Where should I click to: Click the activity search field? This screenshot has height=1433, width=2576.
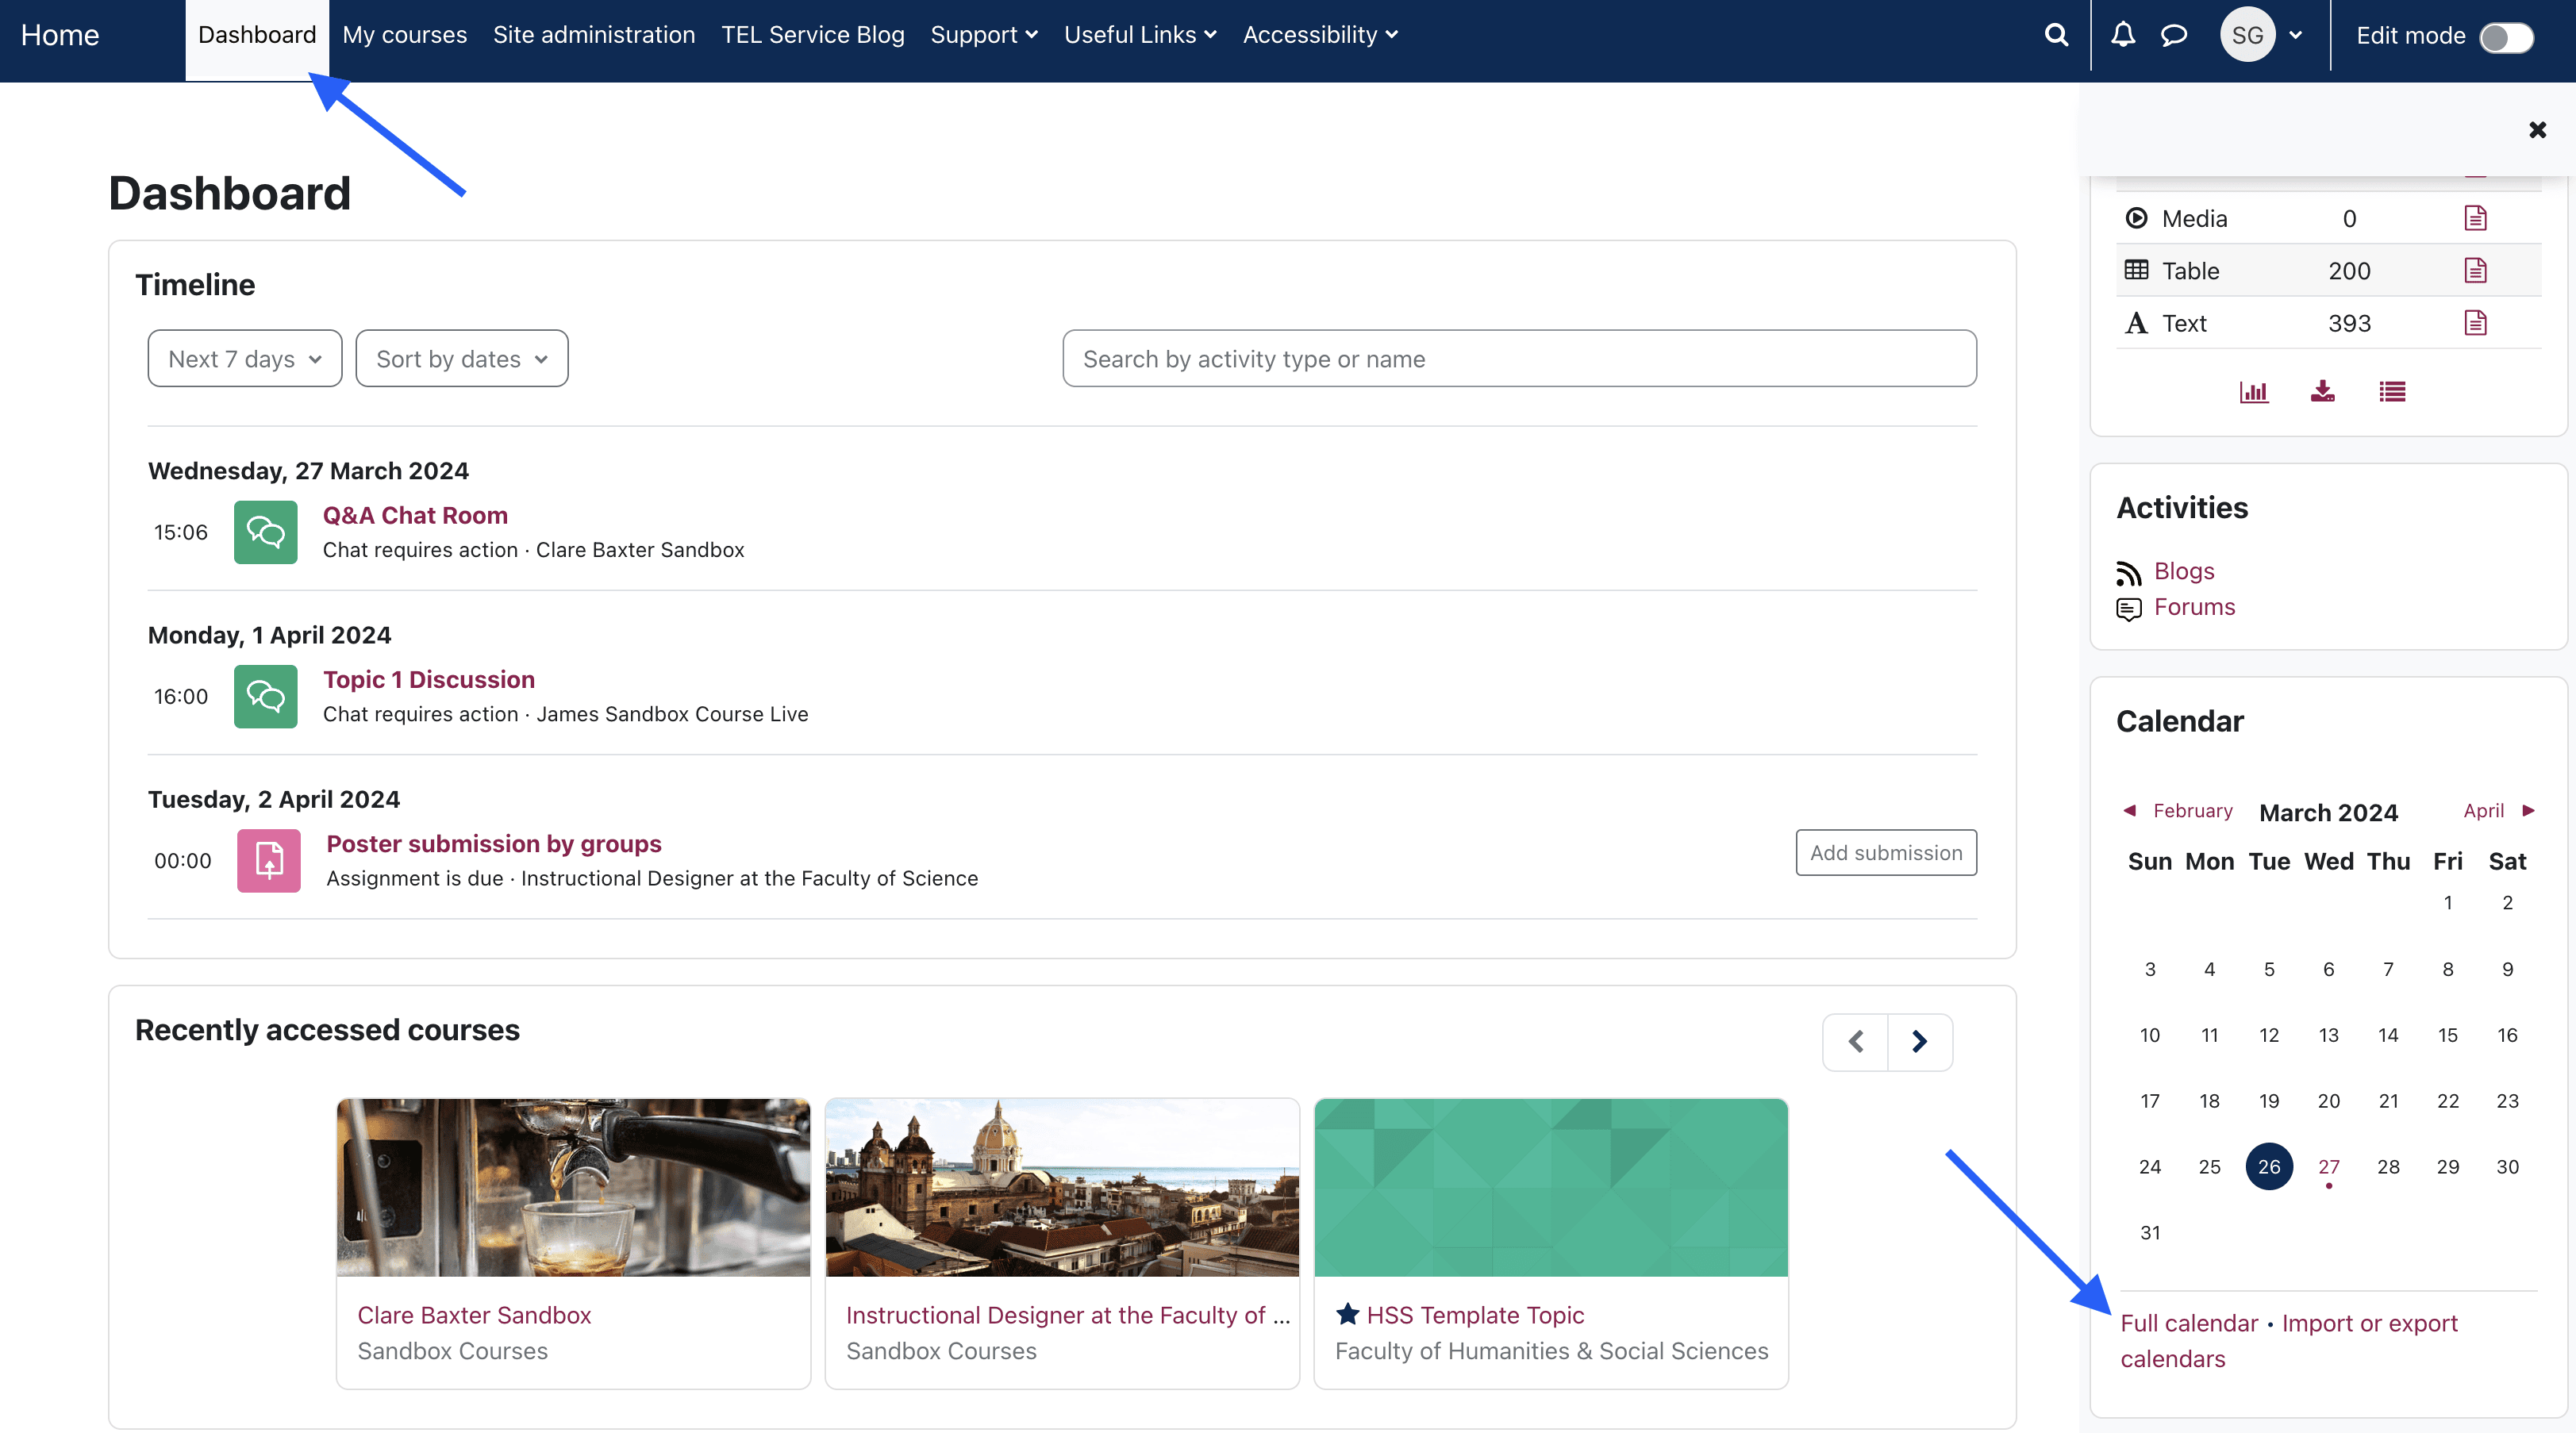(x=1518, y=359)
